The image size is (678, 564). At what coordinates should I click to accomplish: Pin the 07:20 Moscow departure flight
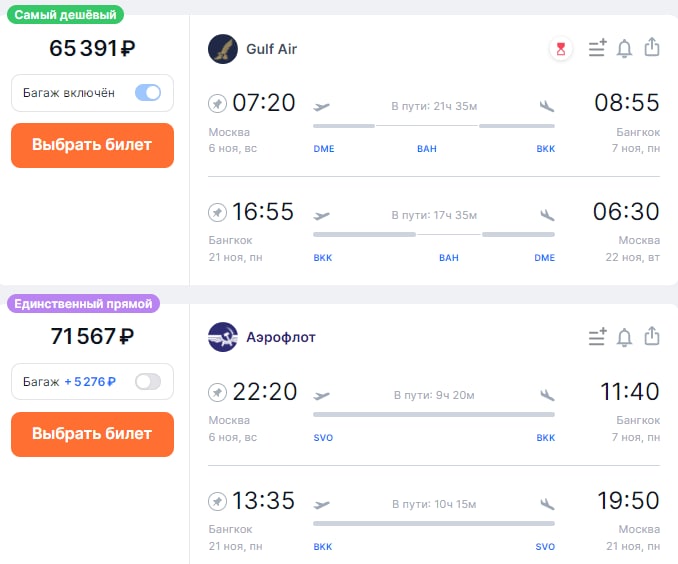tap(217, 103)
